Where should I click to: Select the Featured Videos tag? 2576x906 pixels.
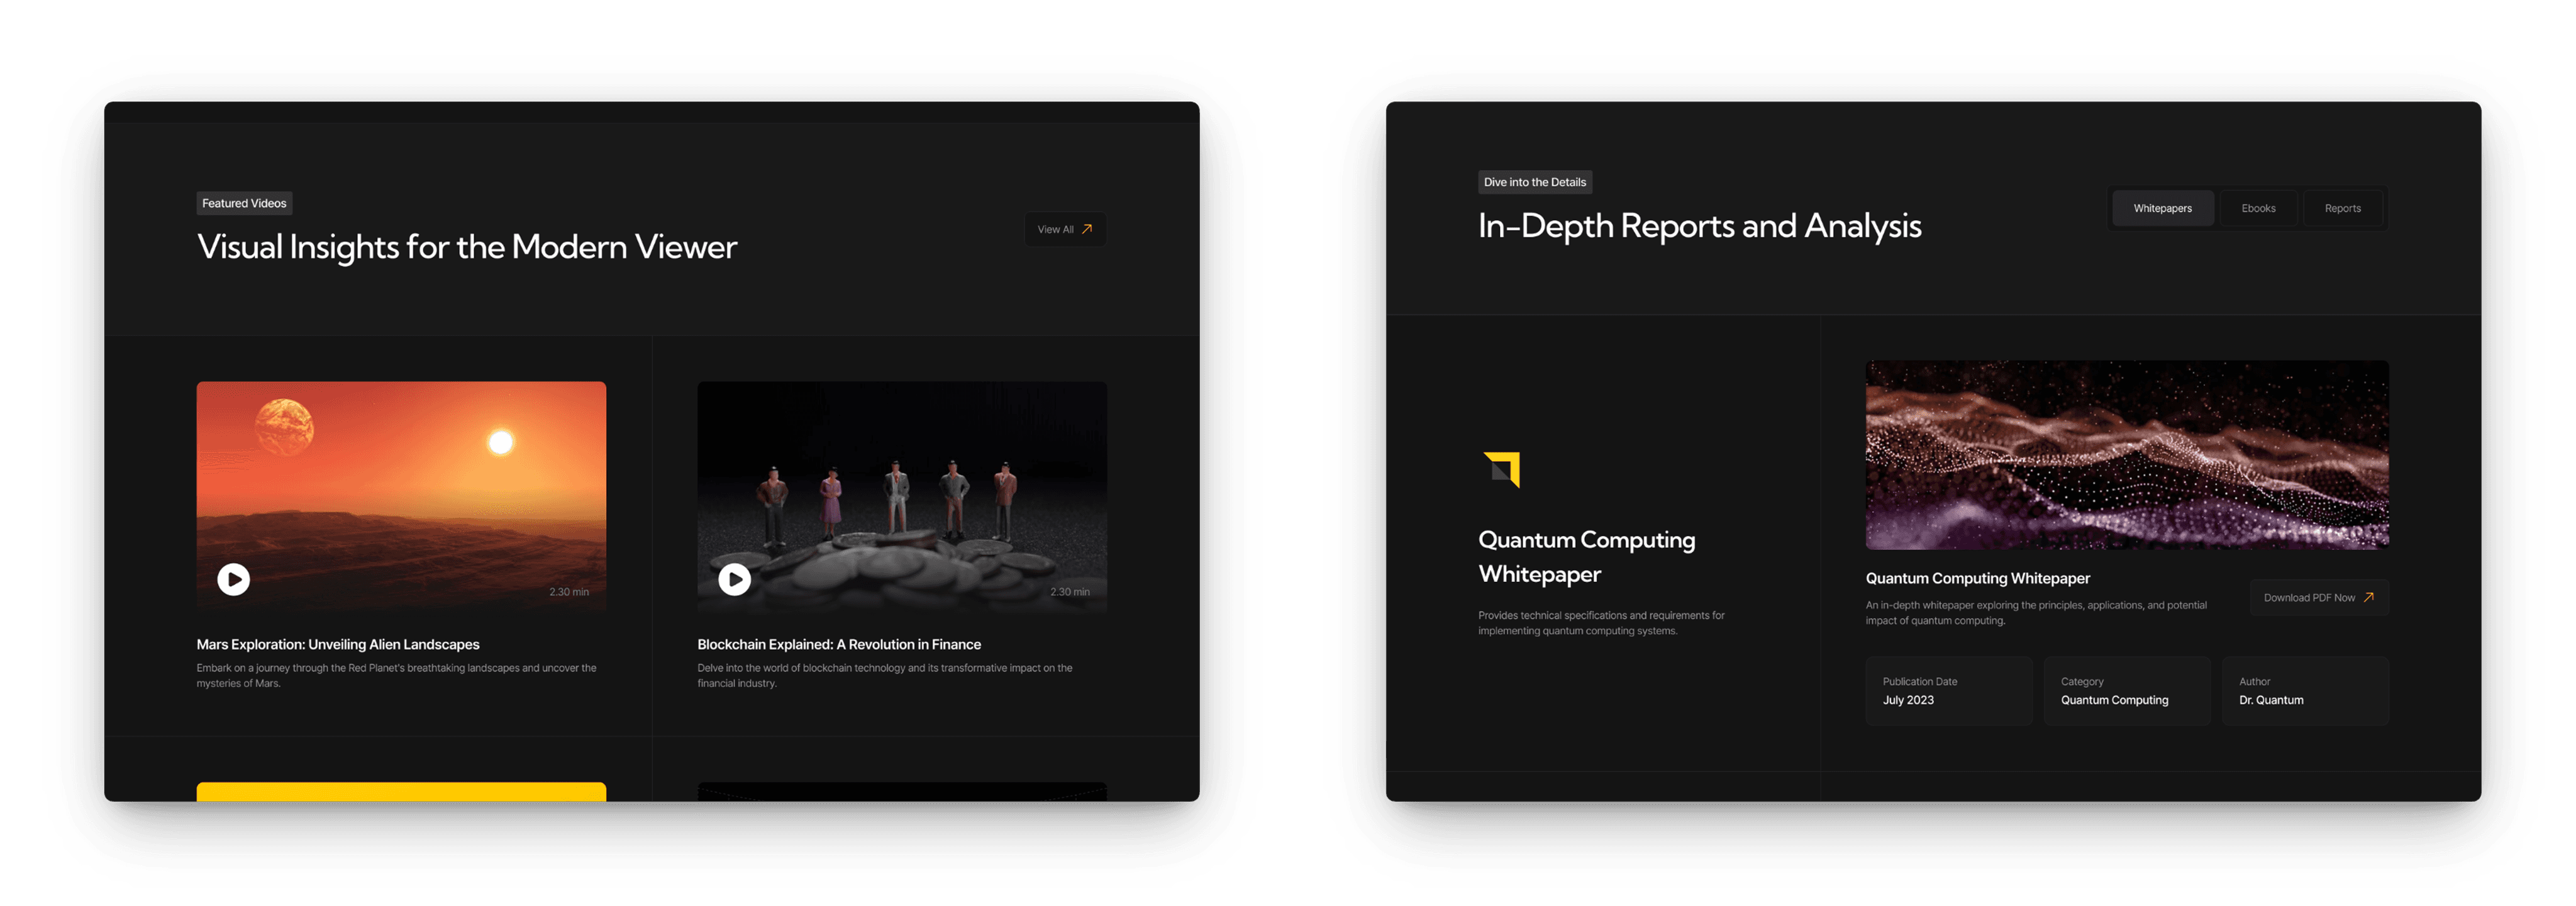pos(244,203)
